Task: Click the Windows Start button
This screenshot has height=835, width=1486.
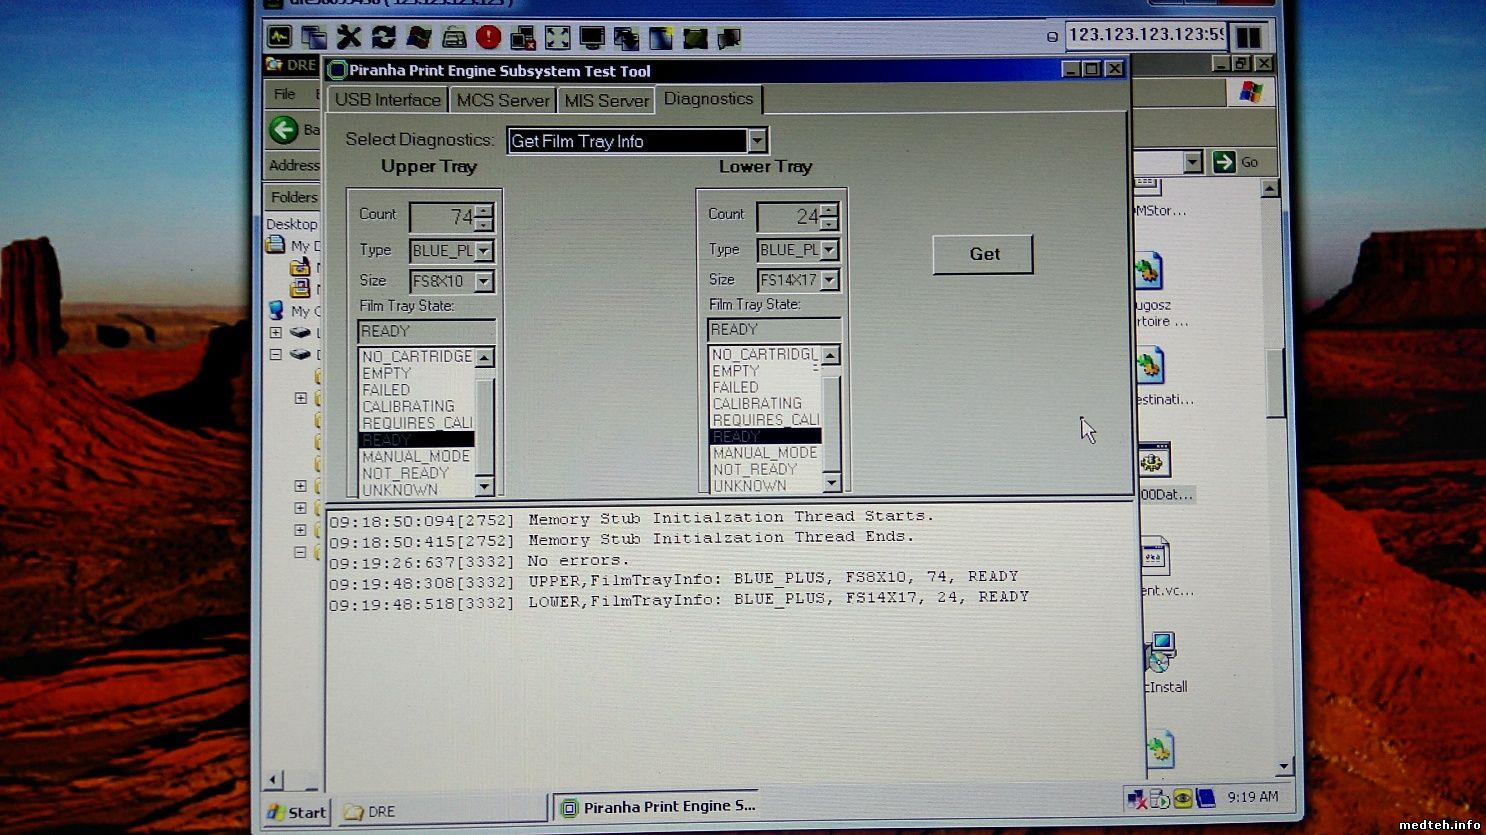Action: (x=296, y=811)
